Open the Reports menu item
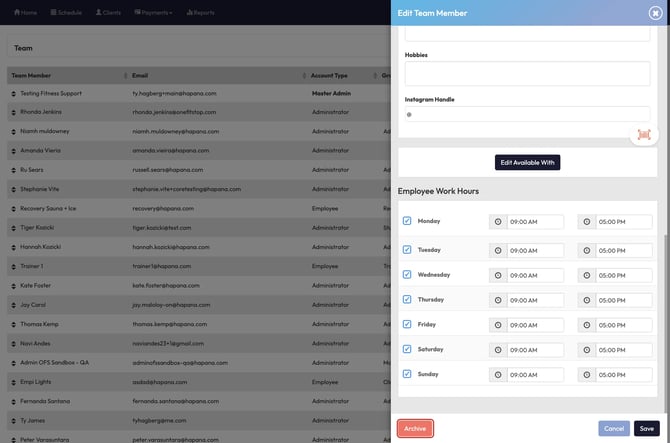Viewport: 670px width, 443px height. tap(200, 13)
